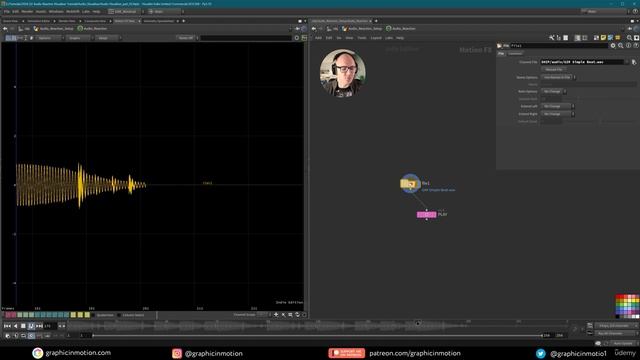The image size is (640, 360).
Task: Switch to the Animation Editor pane tab
Action: tap(38, 21)
